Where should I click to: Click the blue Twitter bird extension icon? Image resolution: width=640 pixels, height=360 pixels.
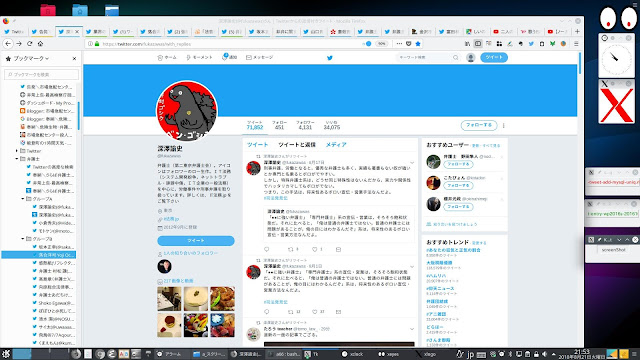tap(531, 44)
